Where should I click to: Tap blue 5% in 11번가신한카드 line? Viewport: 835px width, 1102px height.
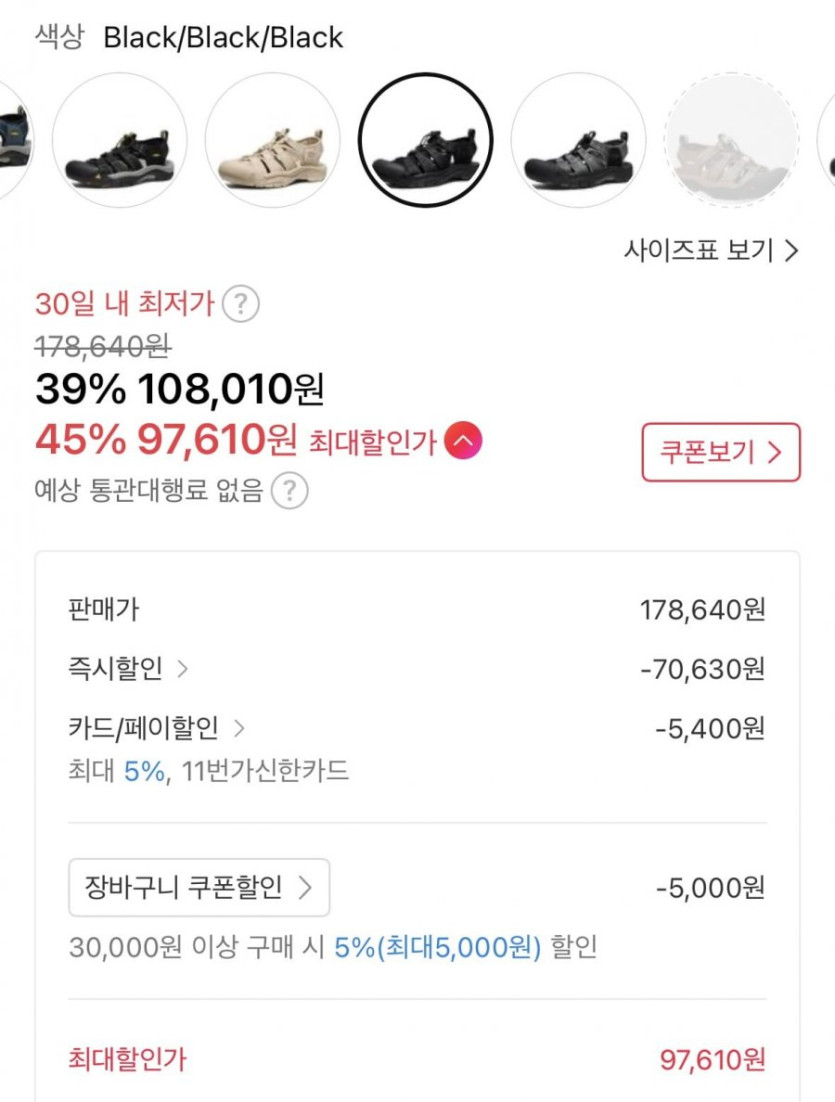(x=144, y=772)
